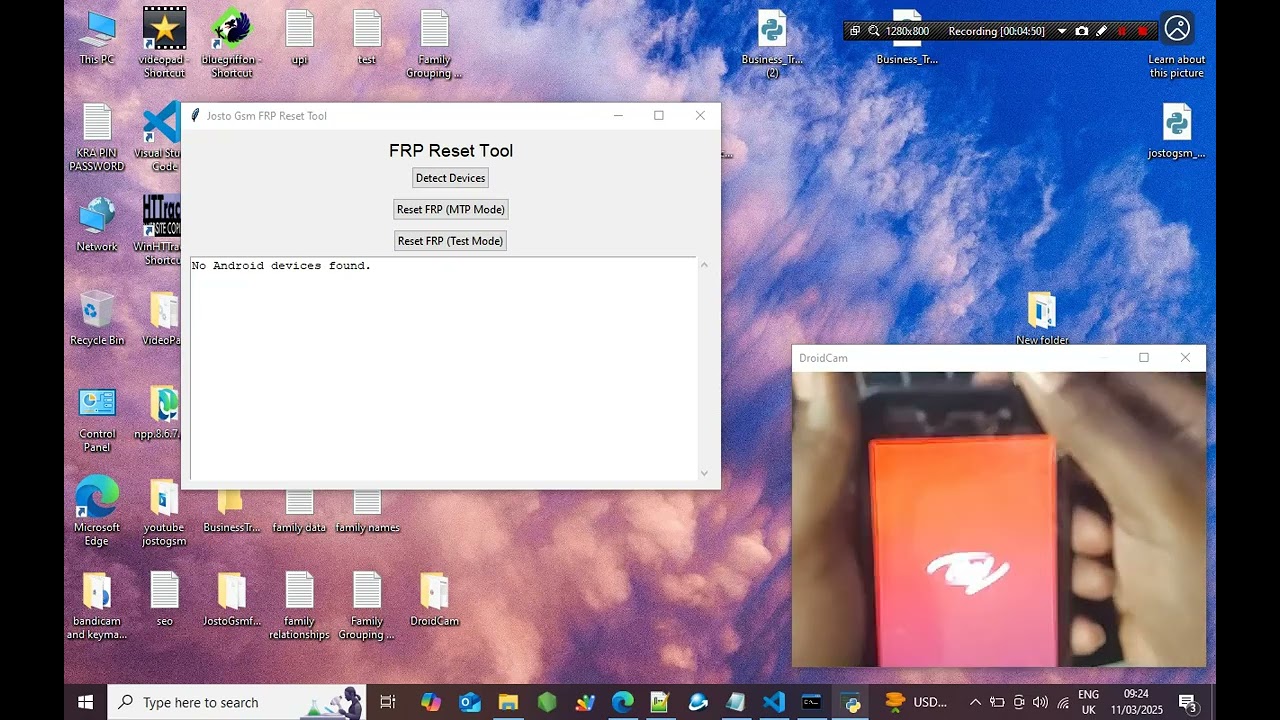Open Business_Tr (2) Python file icon
The width and height of the screenshot is (1280, 720).
click(x=772, y=44)
